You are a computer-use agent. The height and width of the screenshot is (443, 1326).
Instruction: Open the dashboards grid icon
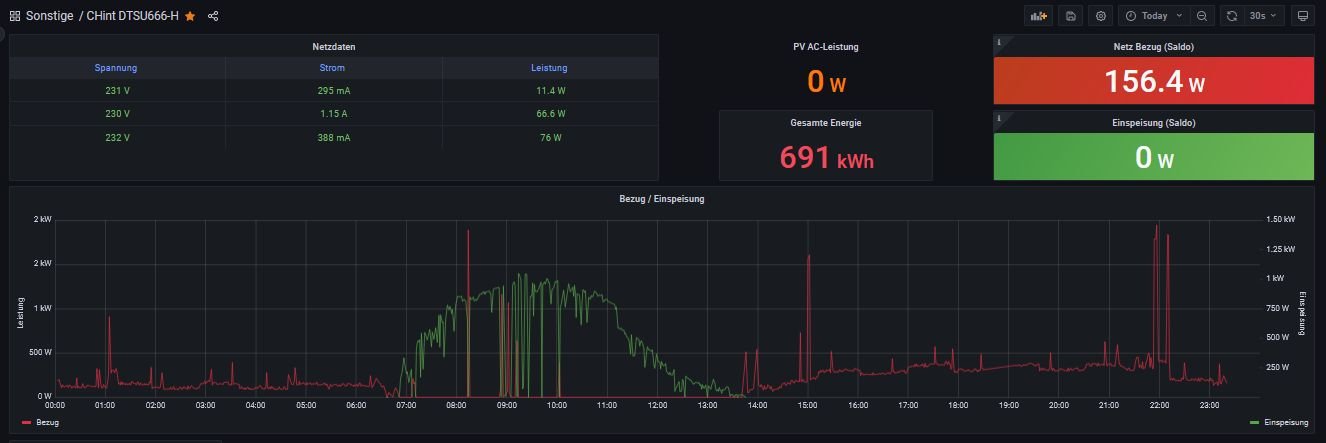coord(14,16)
